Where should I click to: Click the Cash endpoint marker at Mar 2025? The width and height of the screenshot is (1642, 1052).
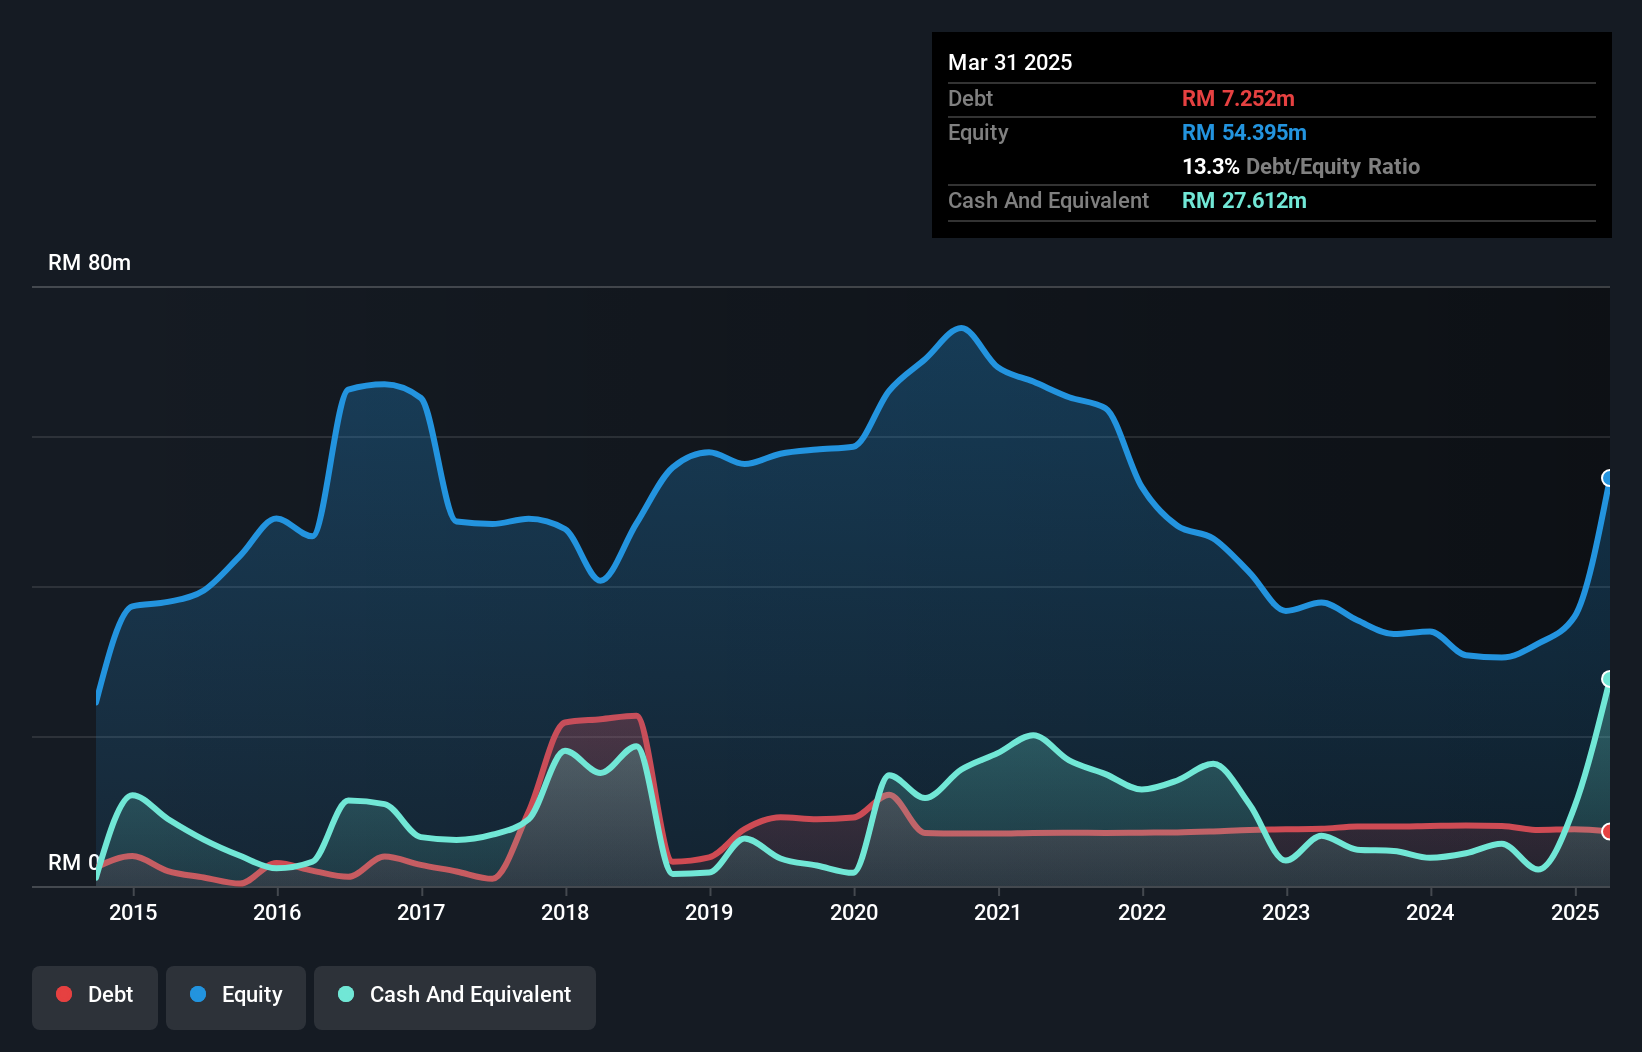click(x=1608, y=679)
